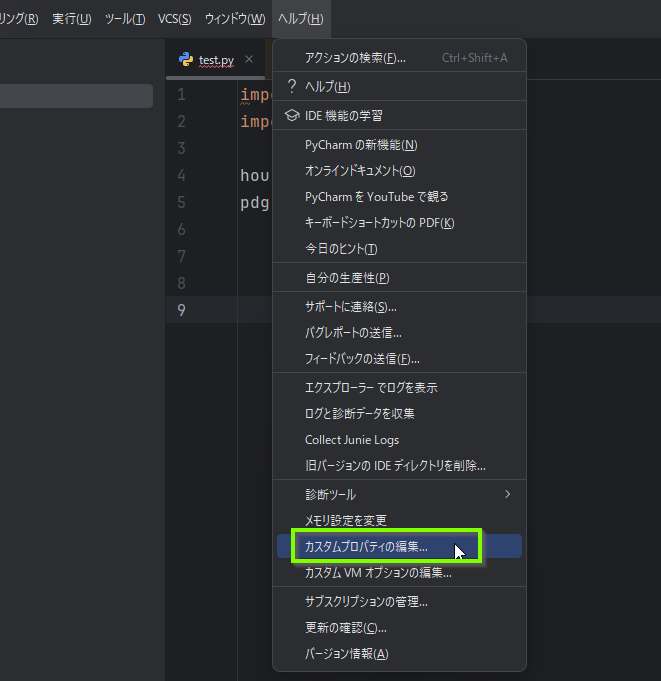
Task: Click line number 3 in gutter
Action: point(182,148)
